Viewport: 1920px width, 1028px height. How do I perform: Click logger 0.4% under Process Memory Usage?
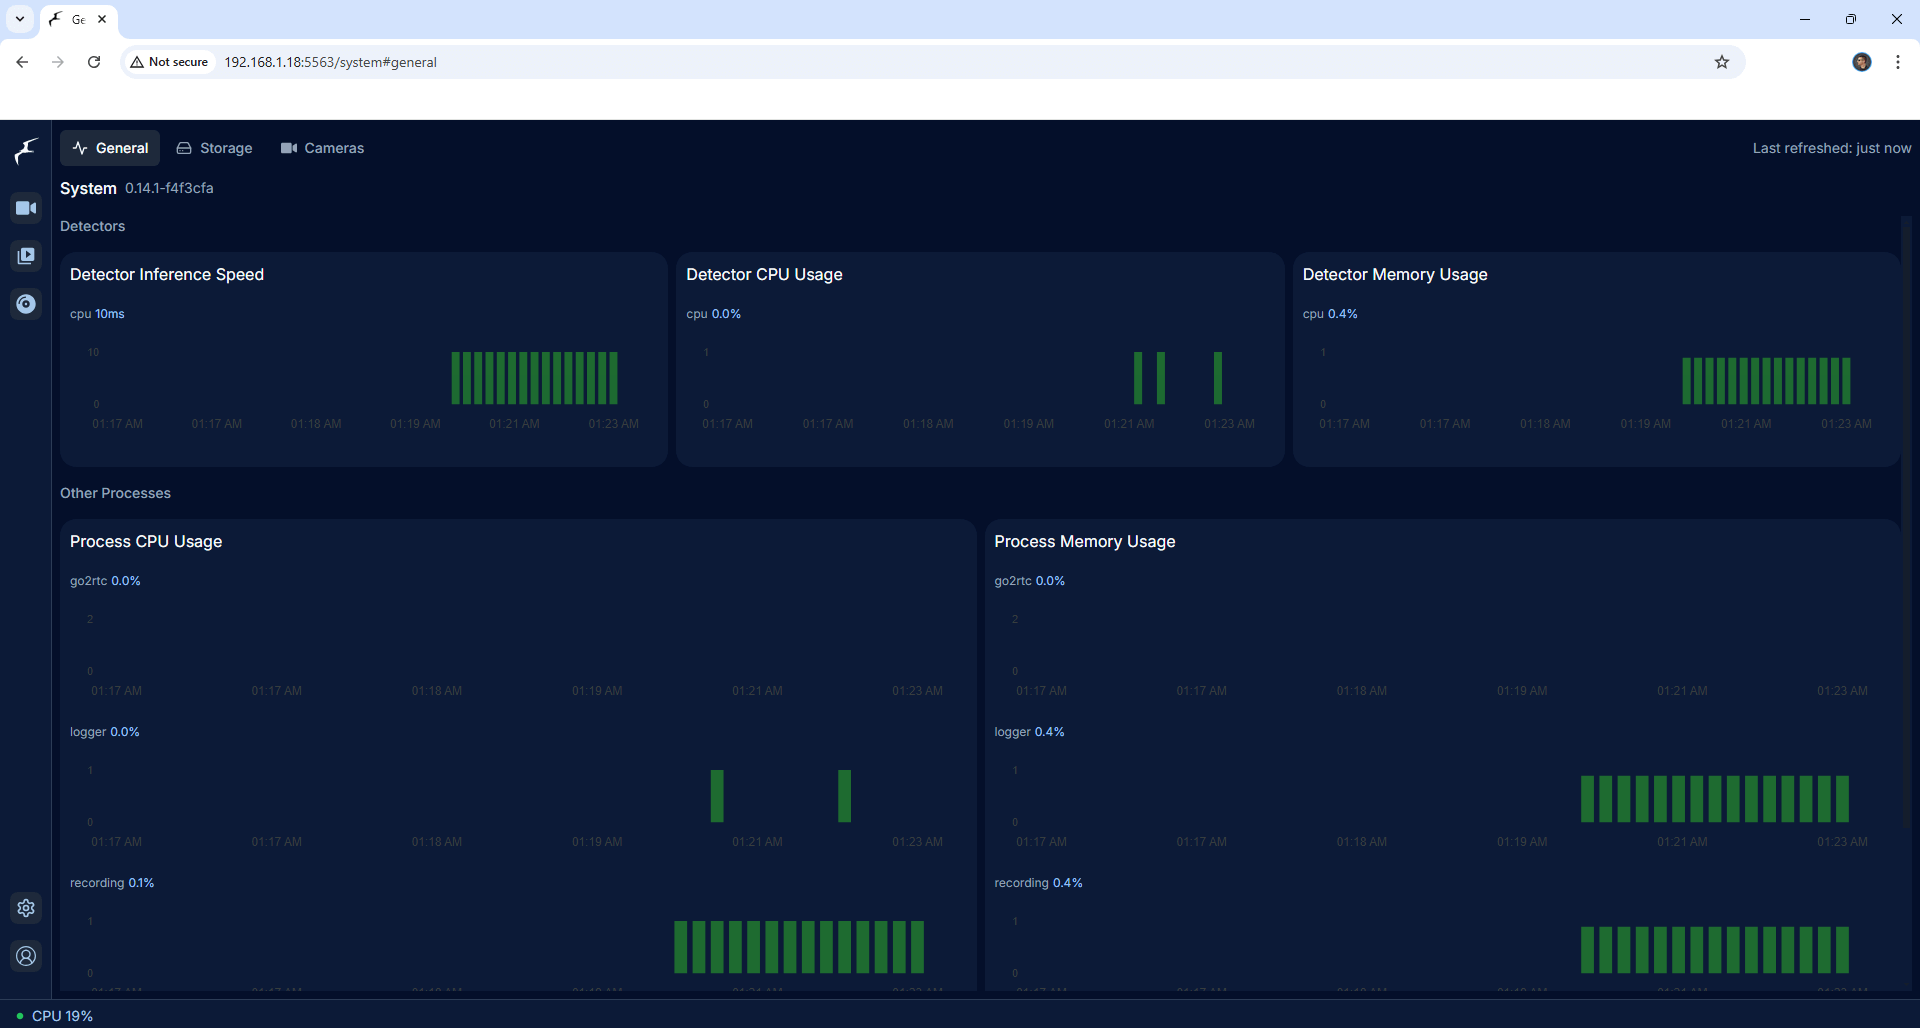1029,732
